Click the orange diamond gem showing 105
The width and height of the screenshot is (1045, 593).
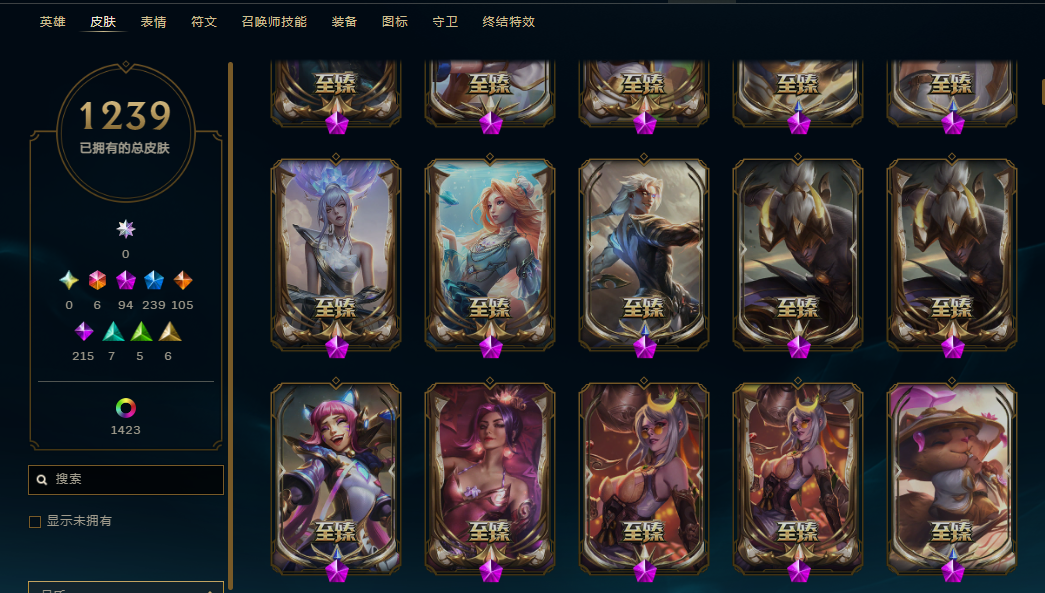[183, 281]
